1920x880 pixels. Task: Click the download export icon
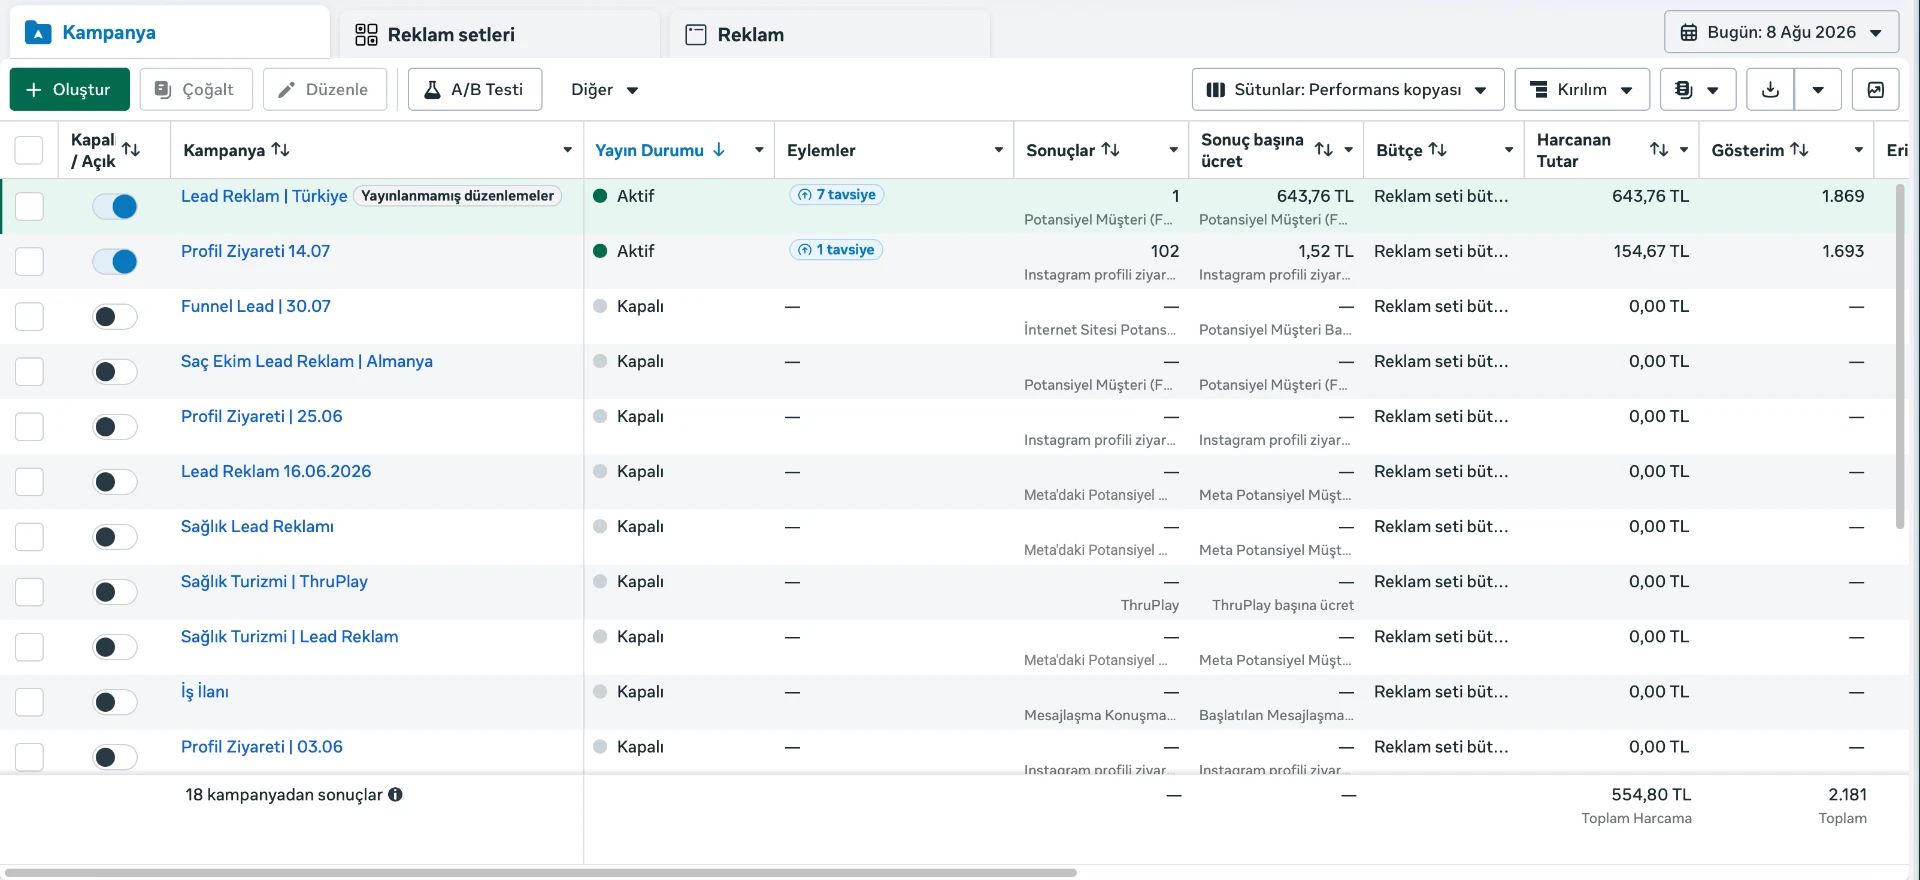pyautogui.click(x=1770, y=90)
